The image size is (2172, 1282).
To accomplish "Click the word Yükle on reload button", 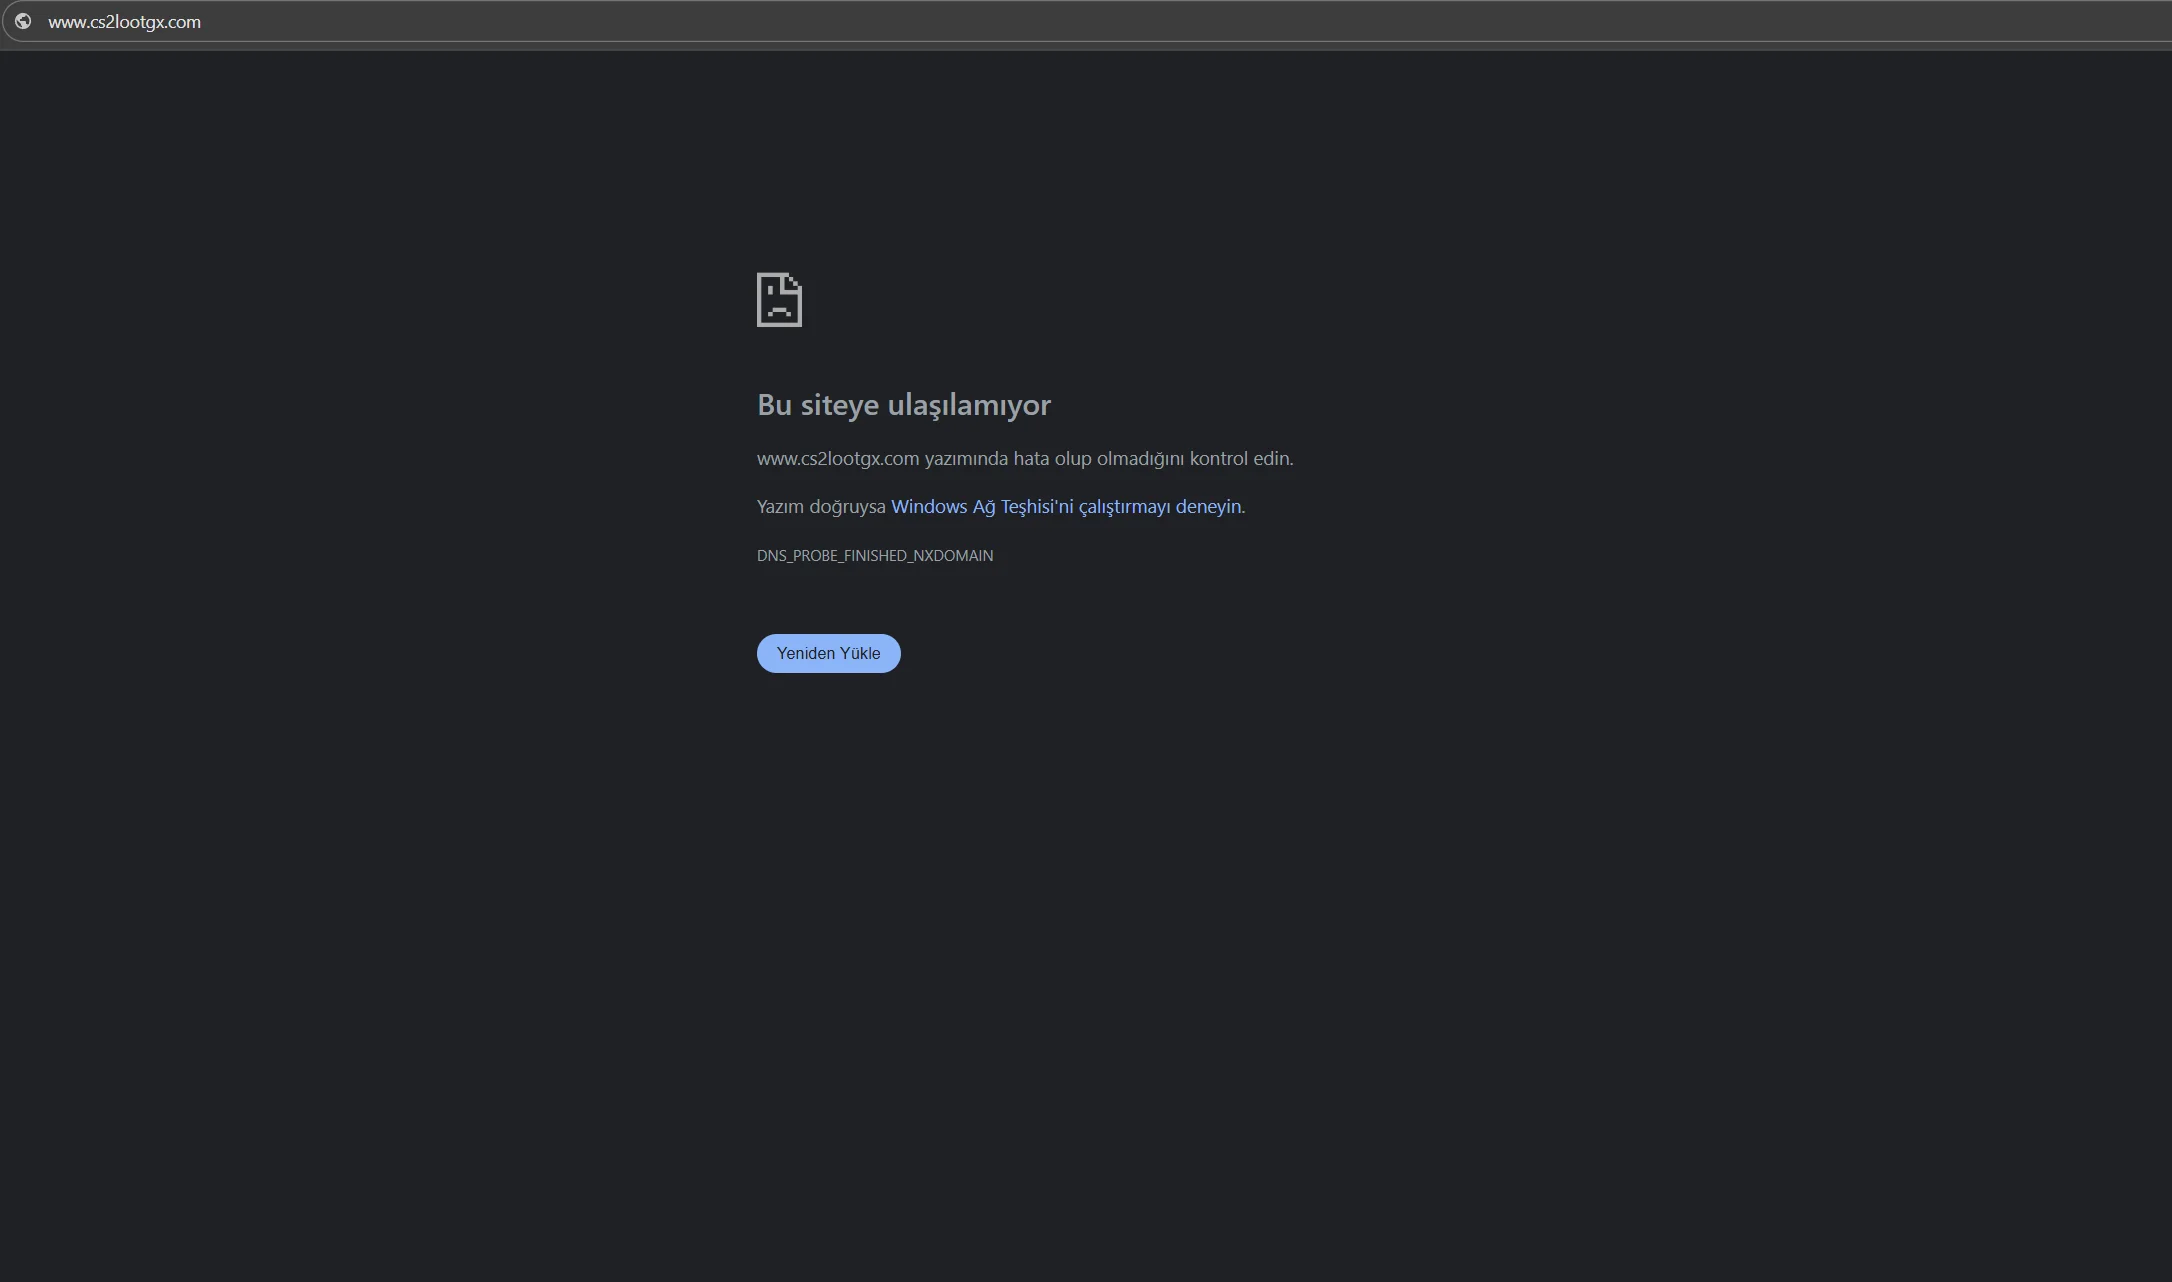I will click(860, 654).
